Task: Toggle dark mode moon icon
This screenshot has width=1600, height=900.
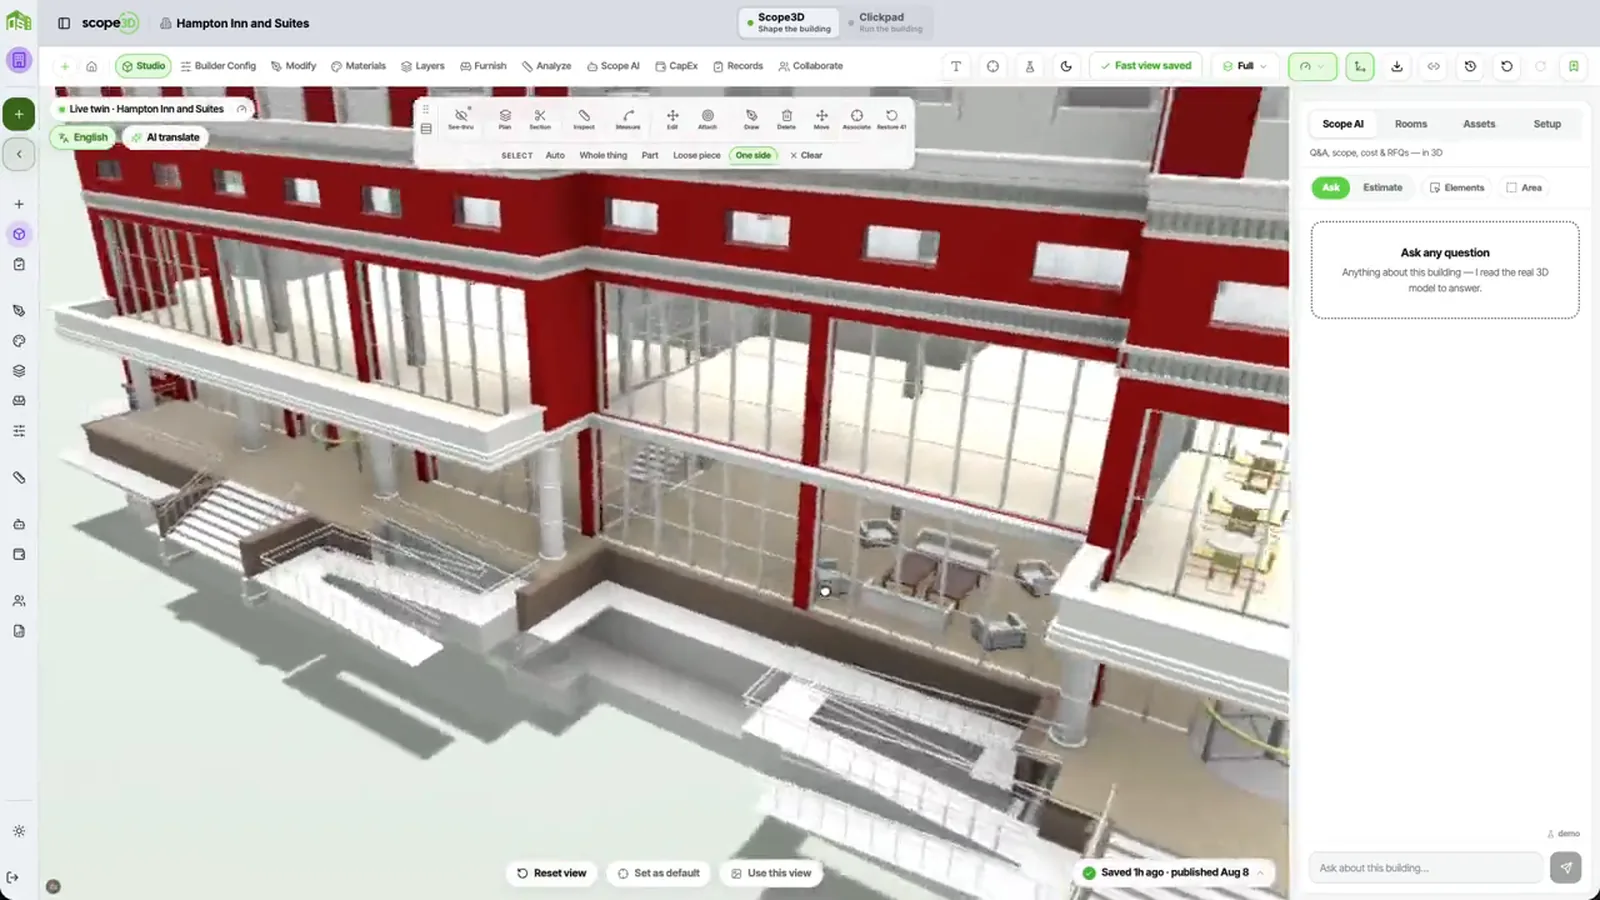Action: [1066, 66]
